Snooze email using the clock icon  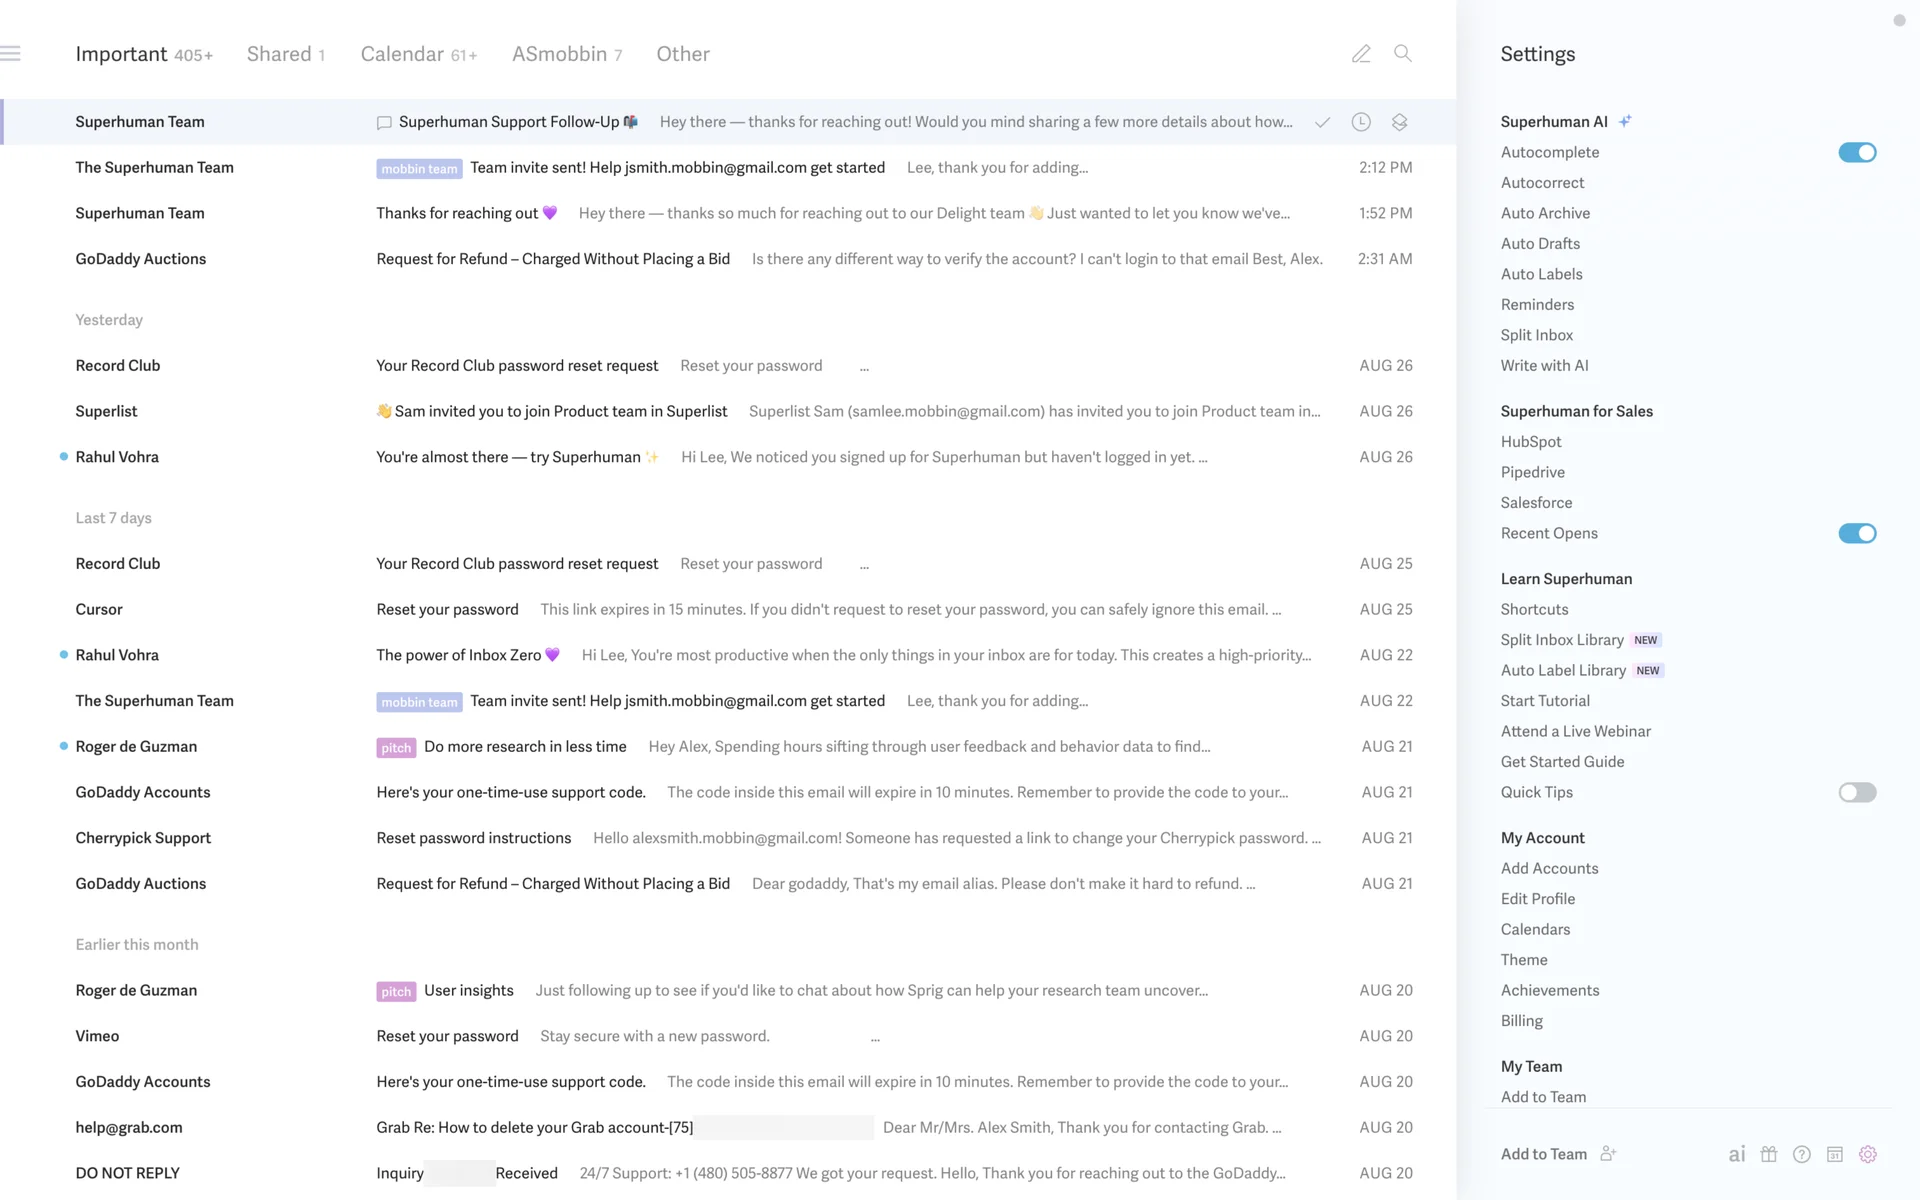click(x=1361, y=122)
